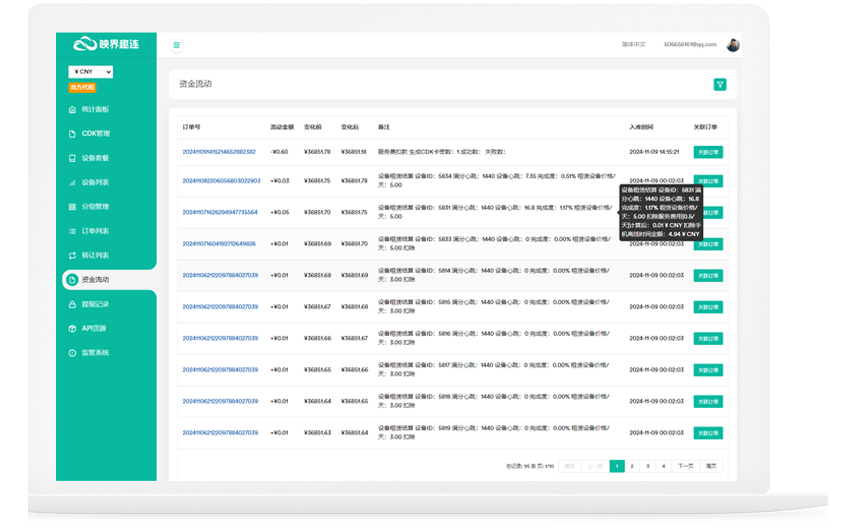Viewport: 857px width, 528px height.
Task: Click the hamburger menu collapse icon
Action: click(x=177, y=45)
